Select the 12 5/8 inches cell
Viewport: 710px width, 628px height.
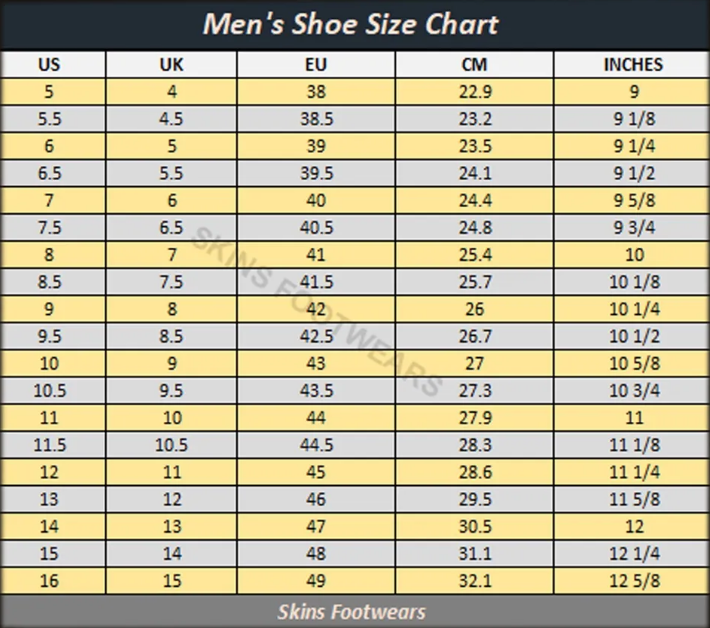[632, 580]
